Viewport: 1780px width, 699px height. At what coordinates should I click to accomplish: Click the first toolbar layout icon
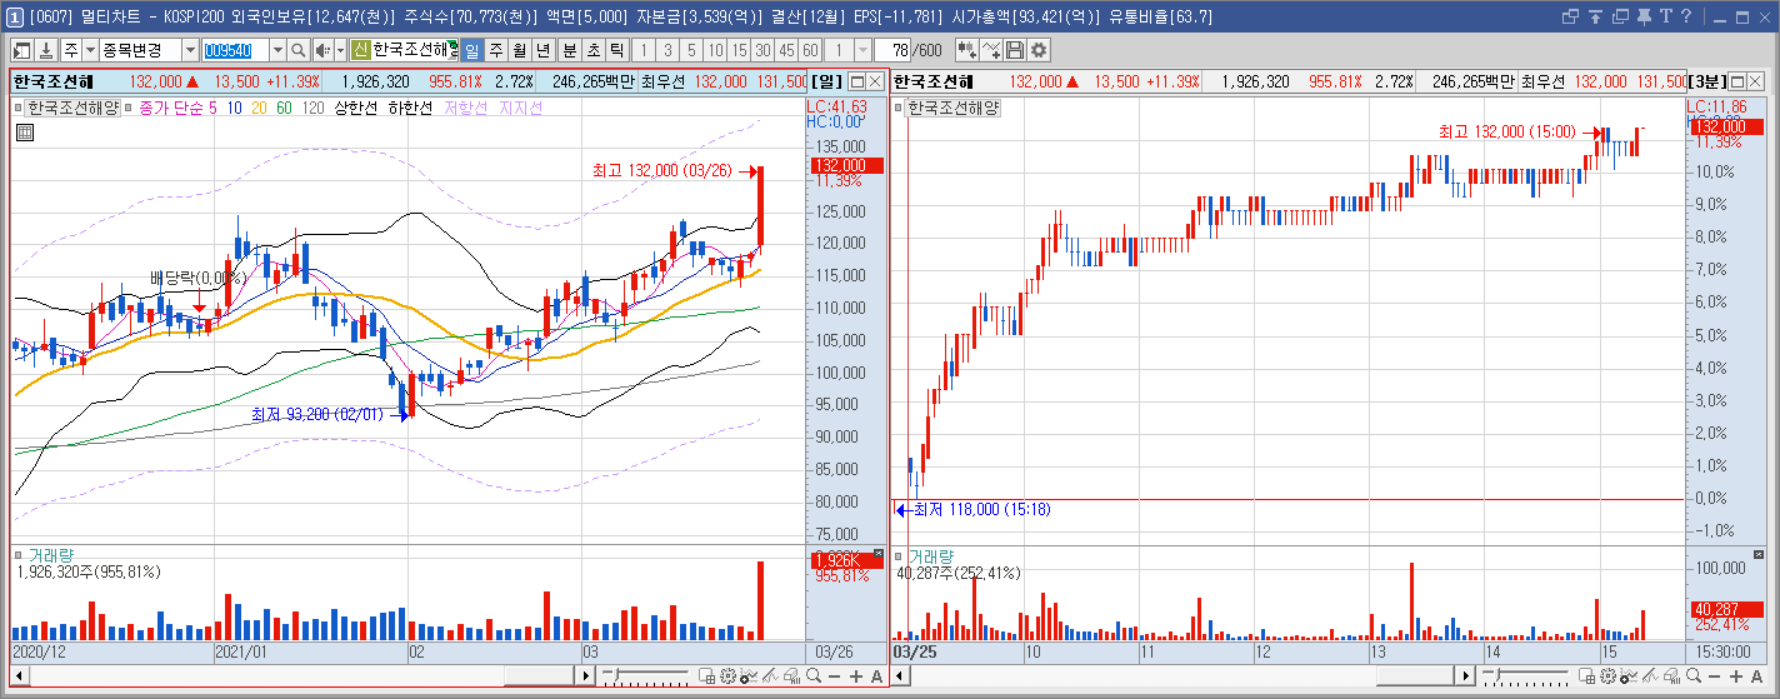point(21,50)
